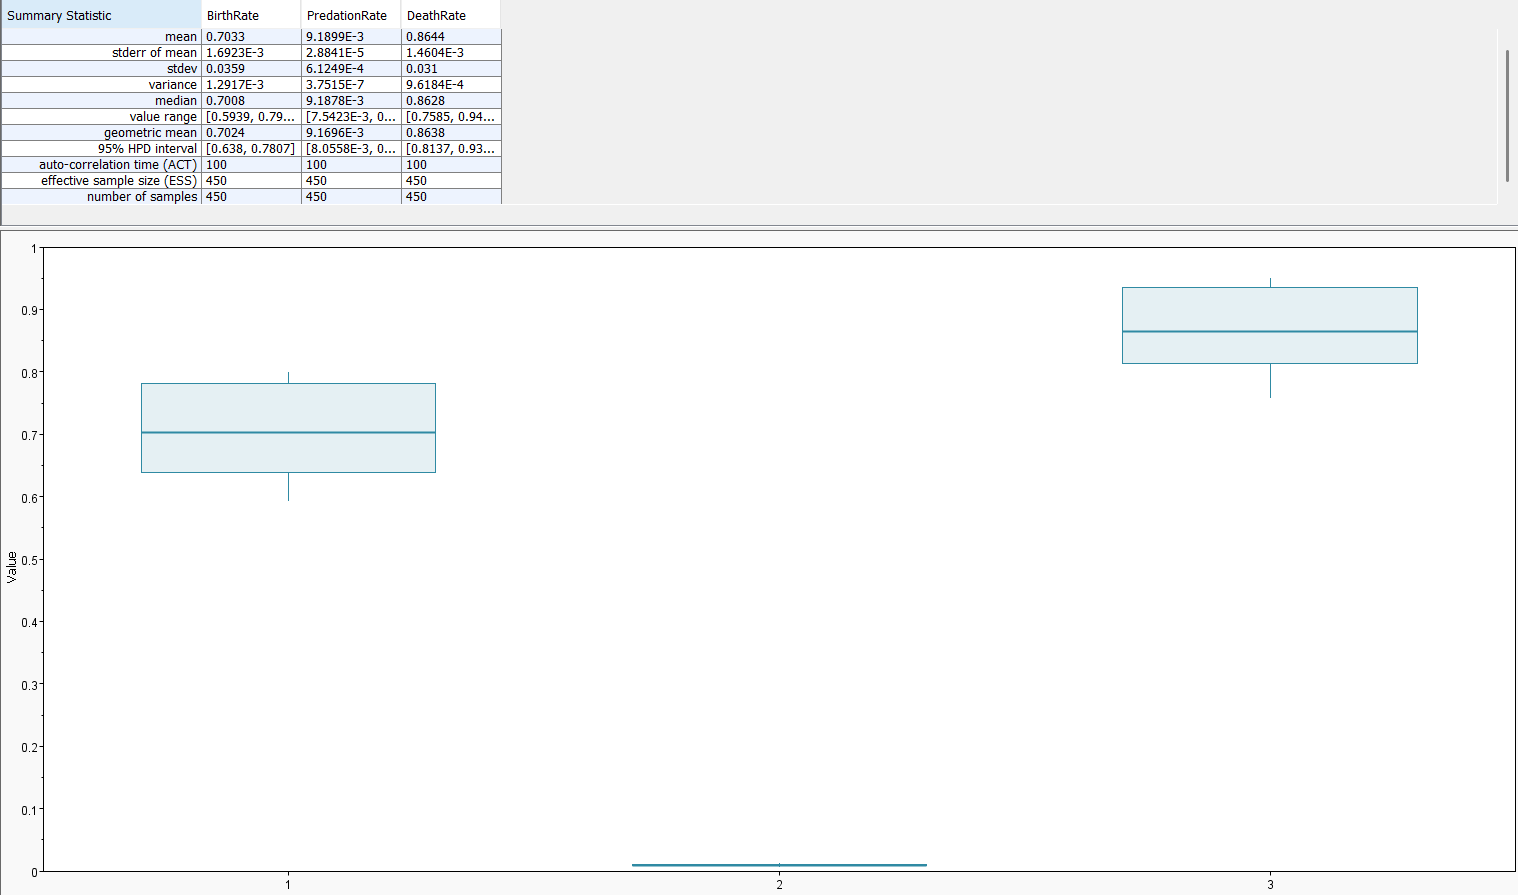
Task: Select the BirthRate mean value 0.7033
Action: [x=250, y=37]
